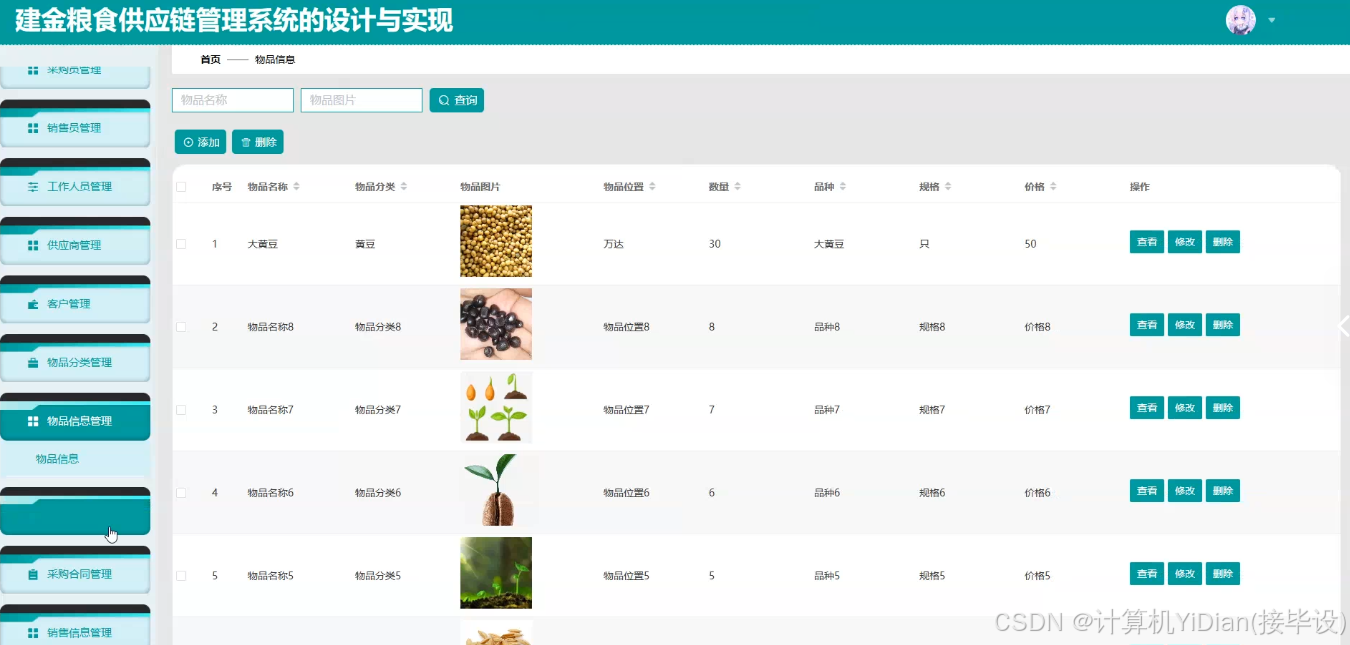
Task: Focus the 物品名称 search field
Action: pyautogui.click(x=233, y=100)
